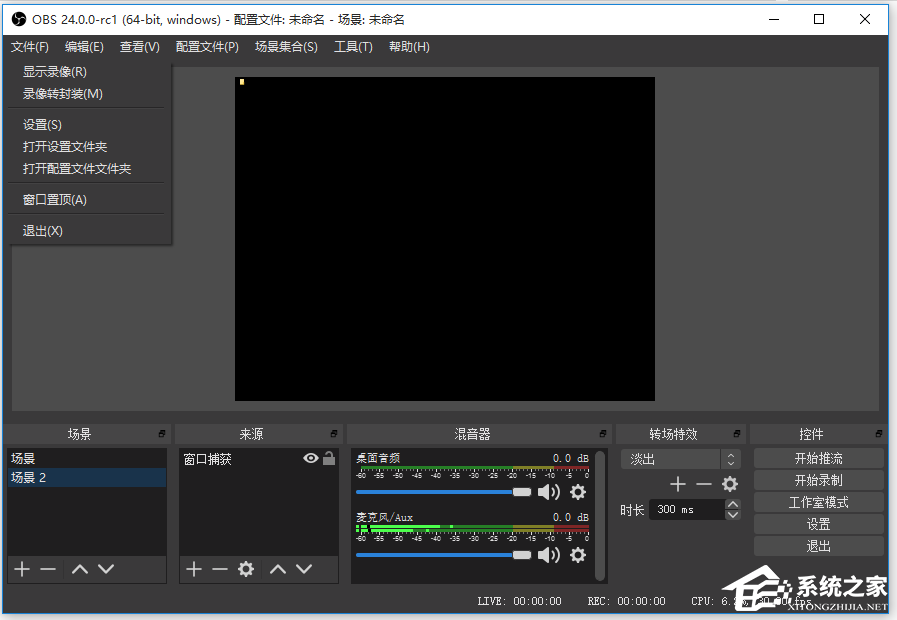Open source properties with the gear icon
The height and width of the screenshot is (620, 897).
click(x=248, y=569)
